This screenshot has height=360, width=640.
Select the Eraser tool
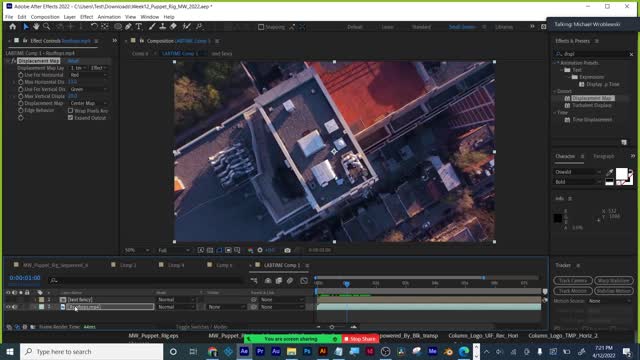point(173,27)
